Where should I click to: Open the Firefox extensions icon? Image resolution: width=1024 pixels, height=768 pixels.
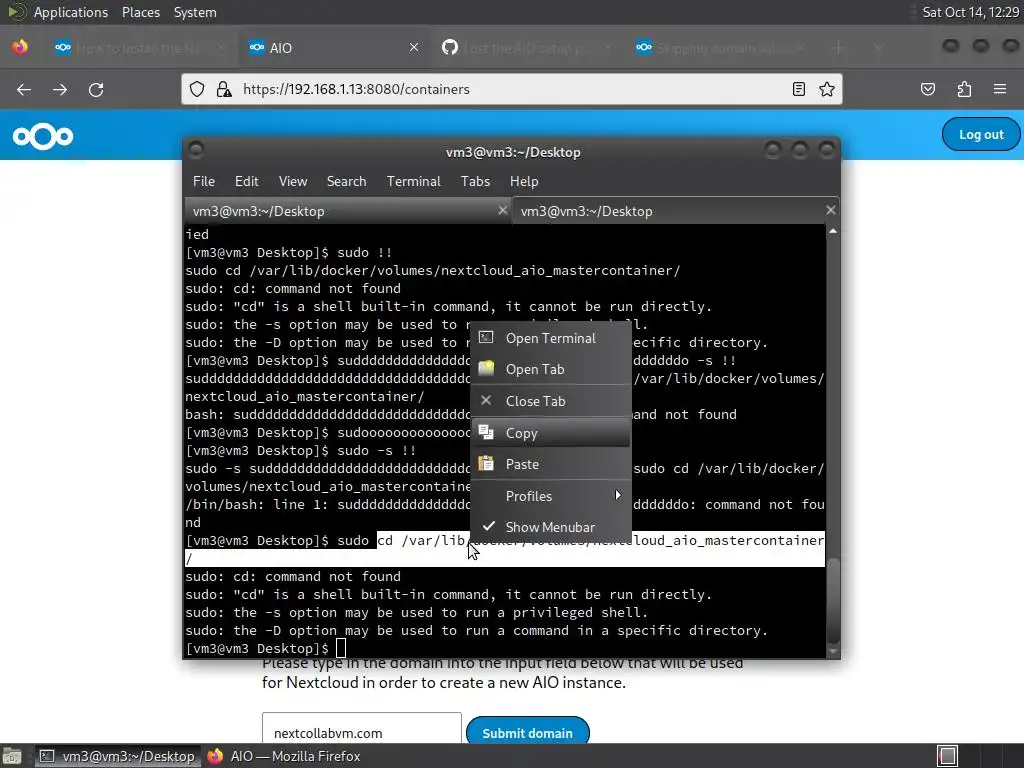click(964, 89)
